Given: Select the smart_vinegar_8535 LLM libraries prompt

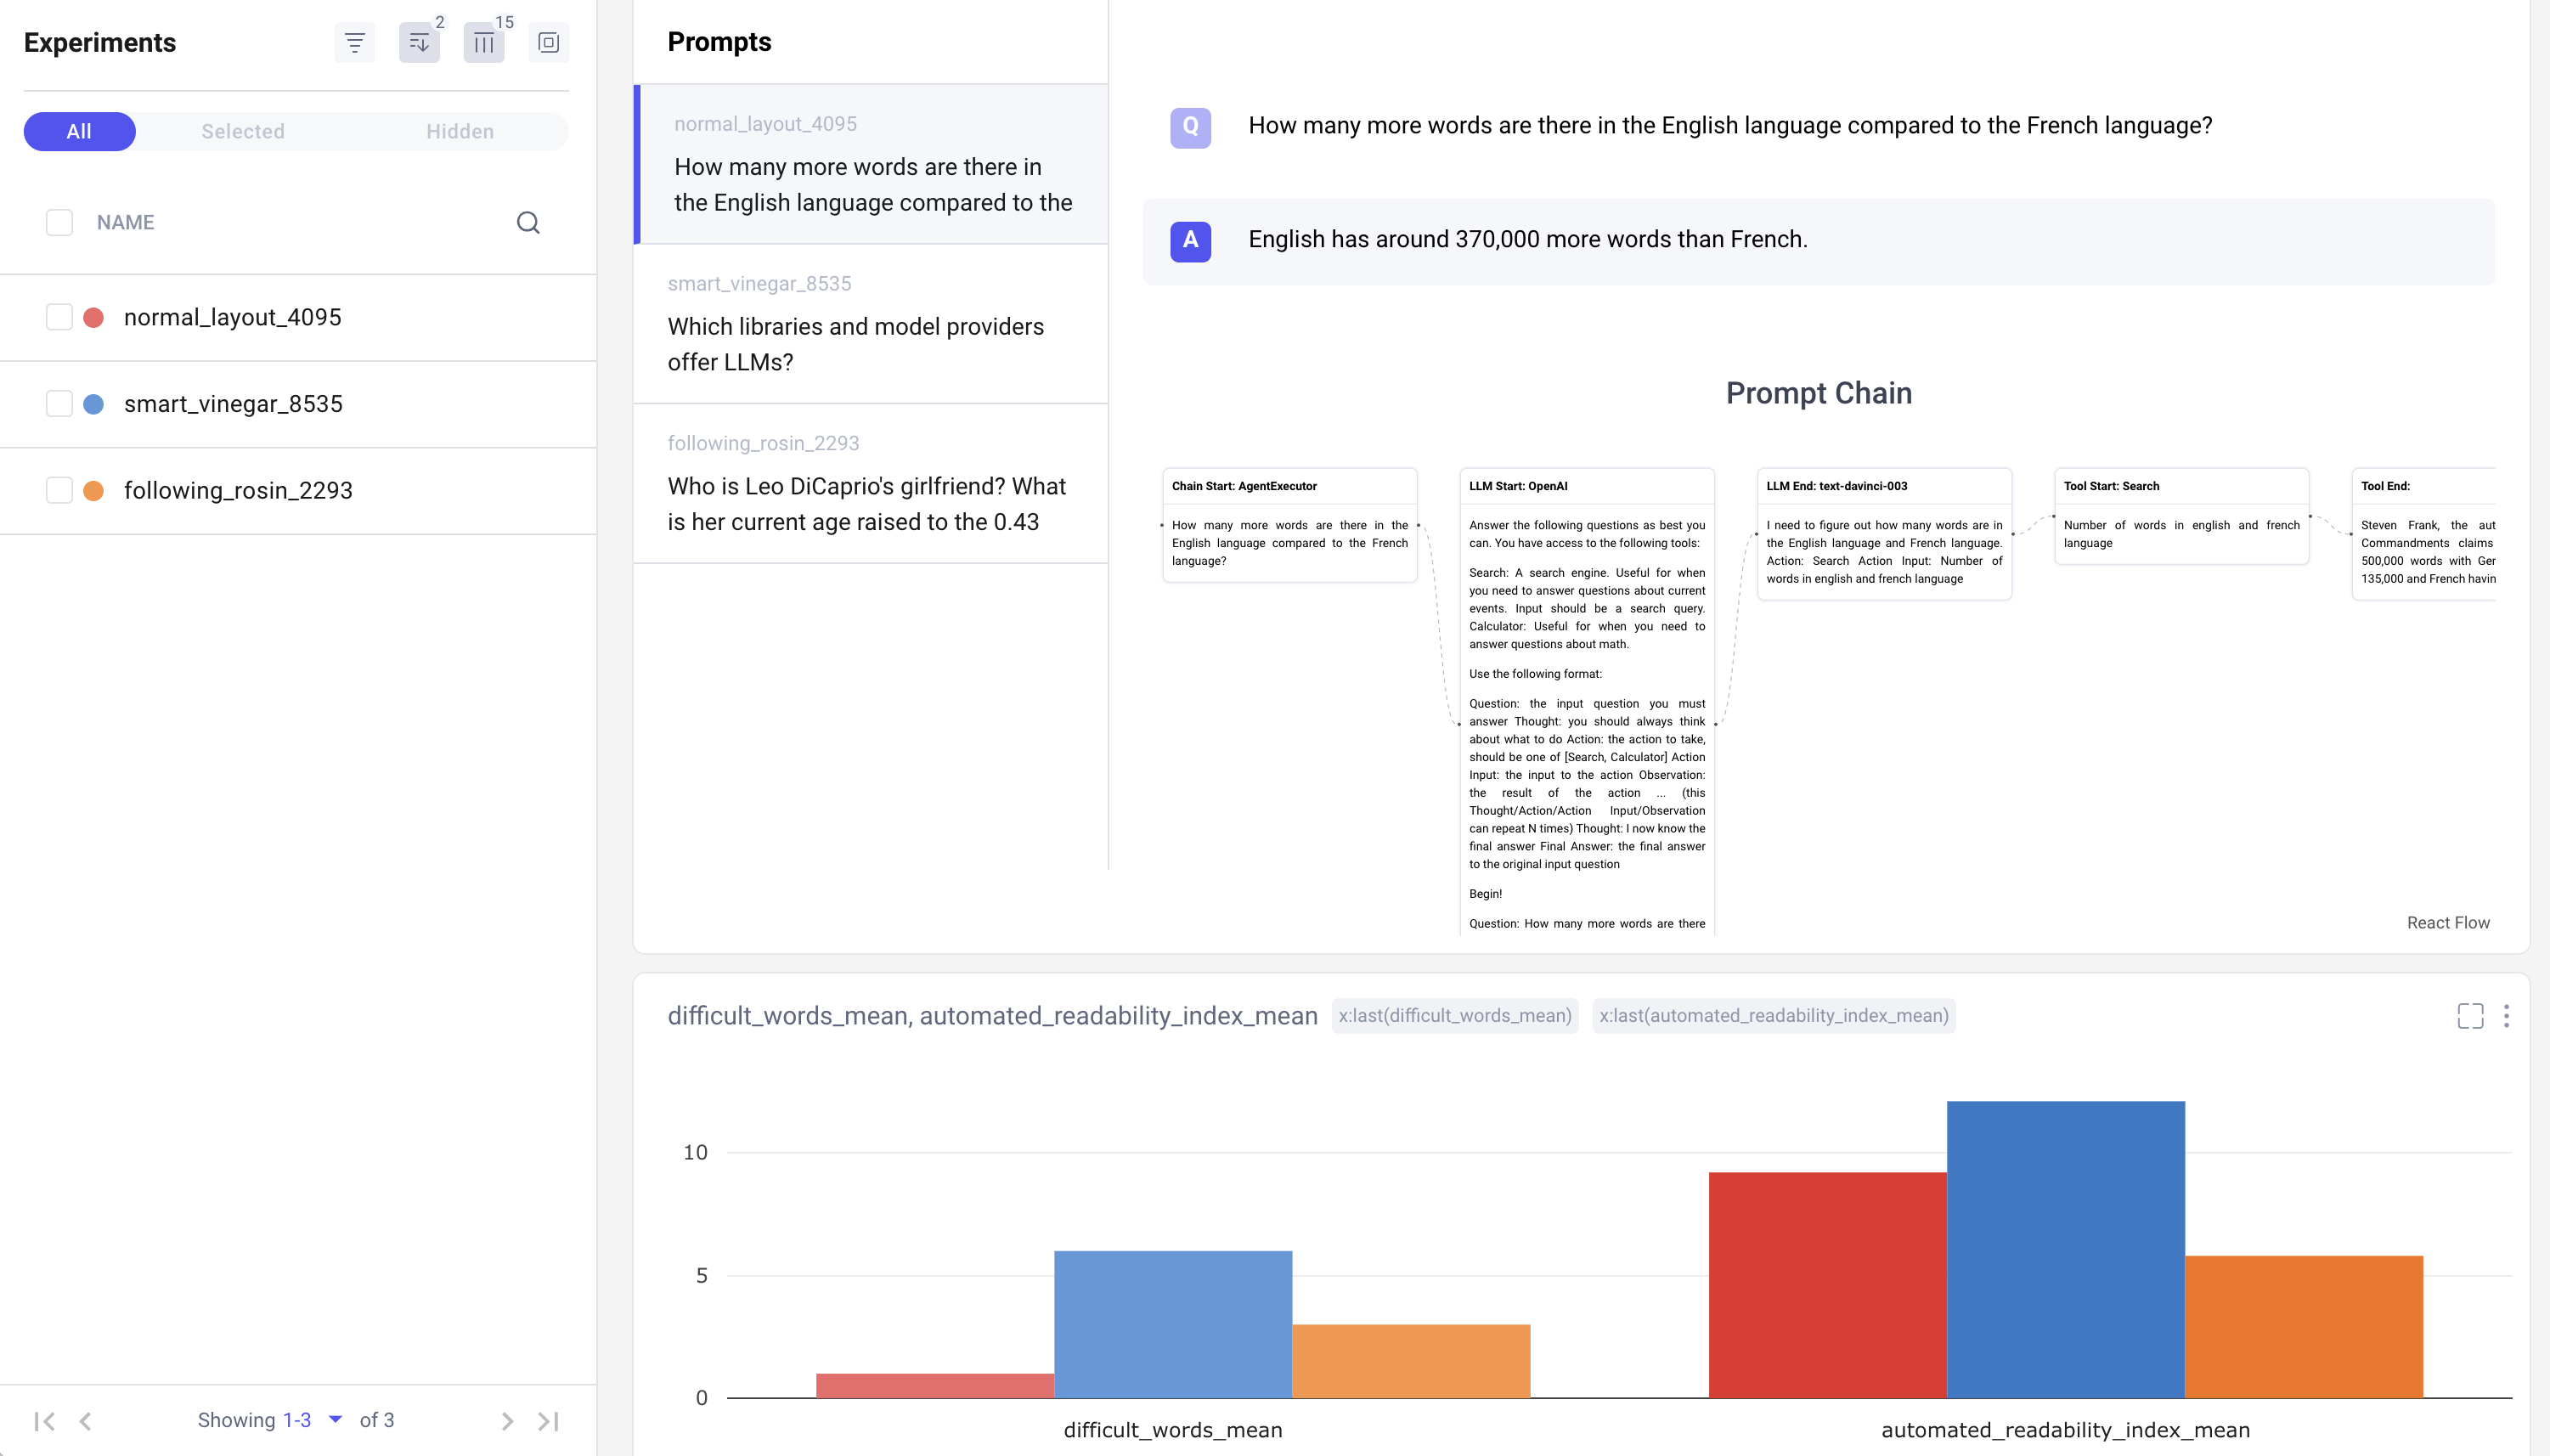Looking at the screenshot, I should point(871,324).
